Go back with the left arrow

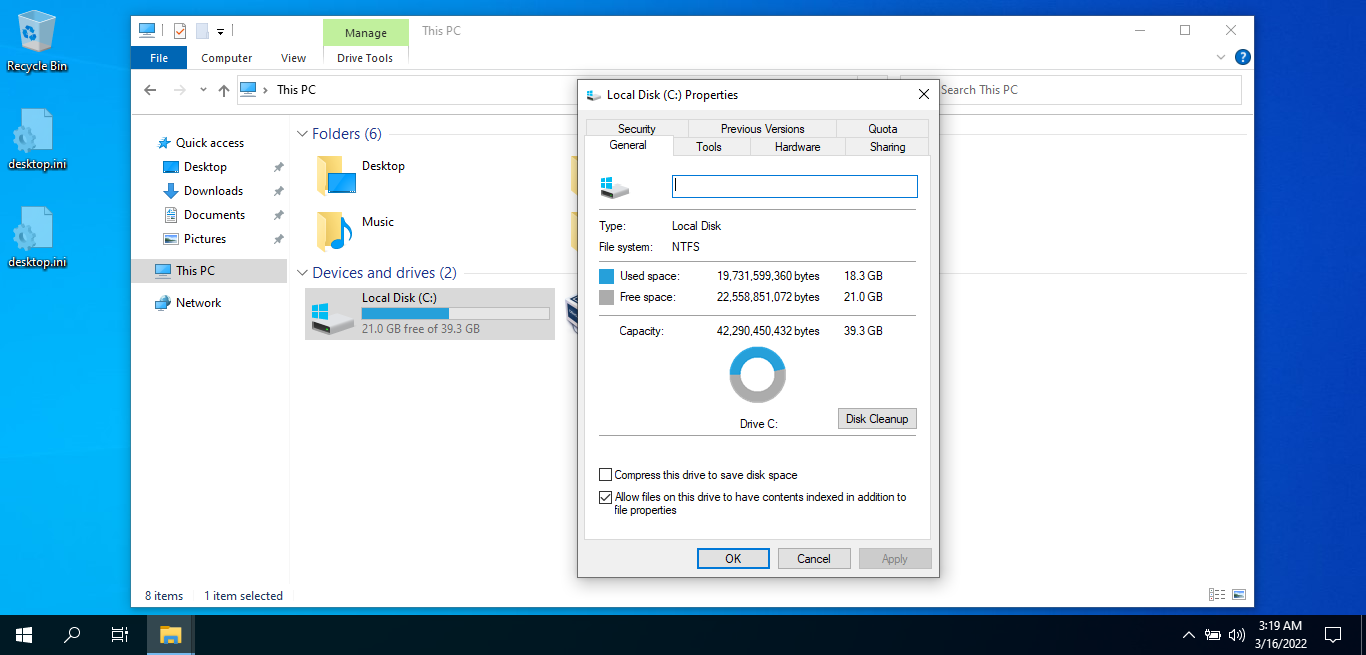pyautogui.click(x=150, y=90)
